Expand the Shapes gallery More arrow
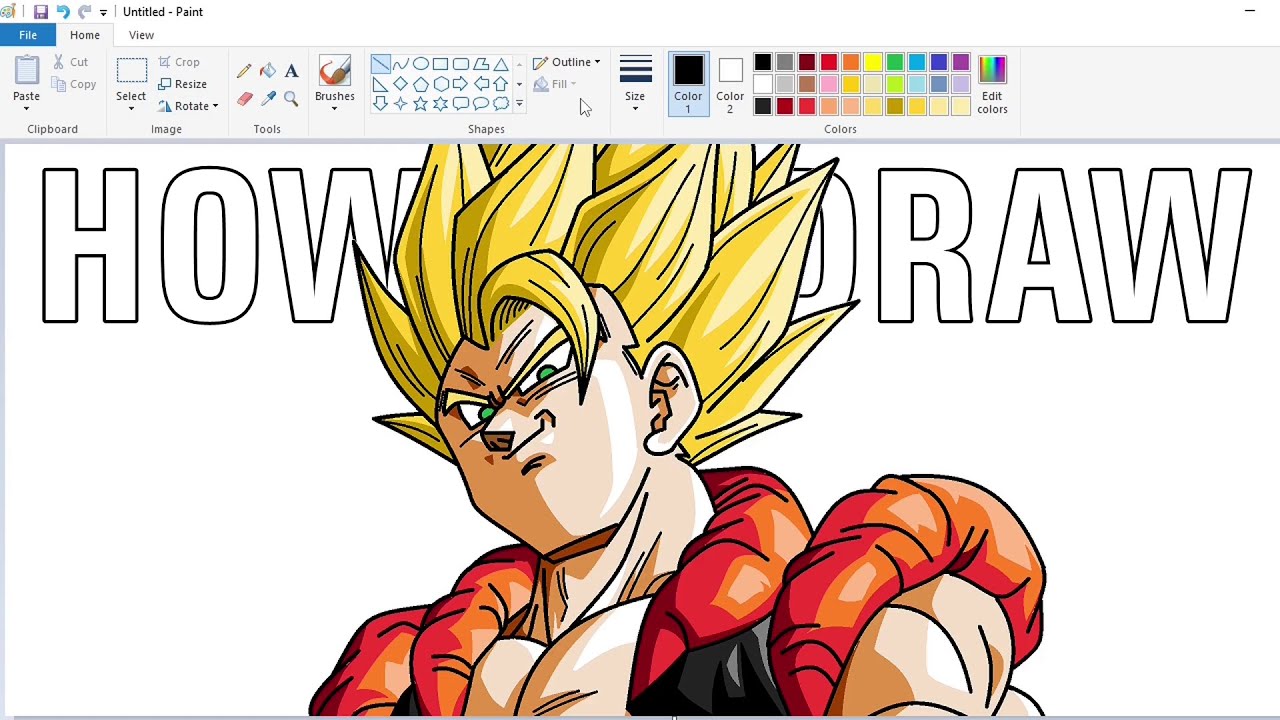Viewport: 1280px width, 720px height. click(518, 103)
